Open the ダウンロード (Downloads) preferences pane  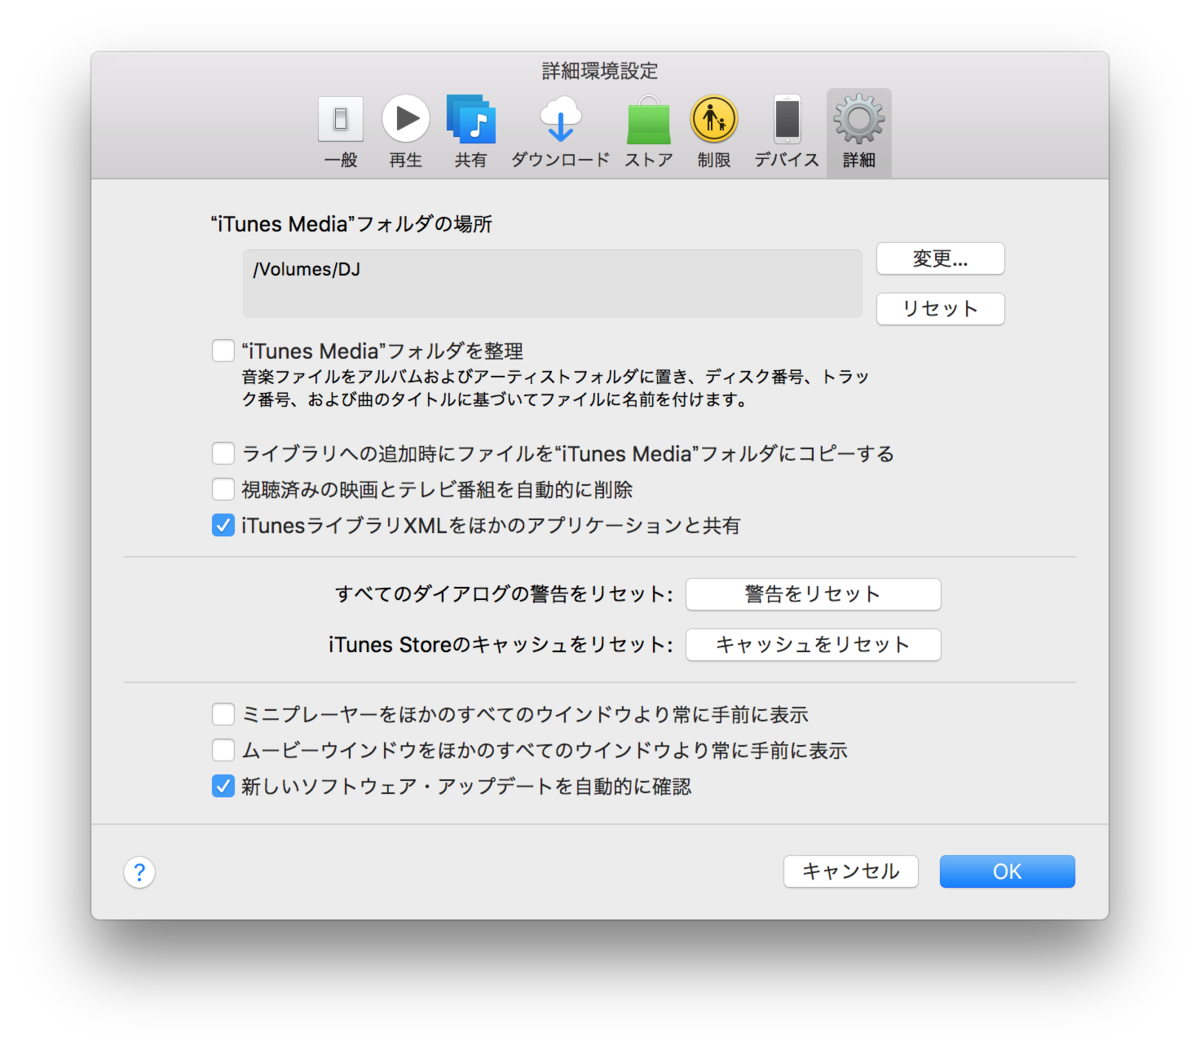pos(560,133)
